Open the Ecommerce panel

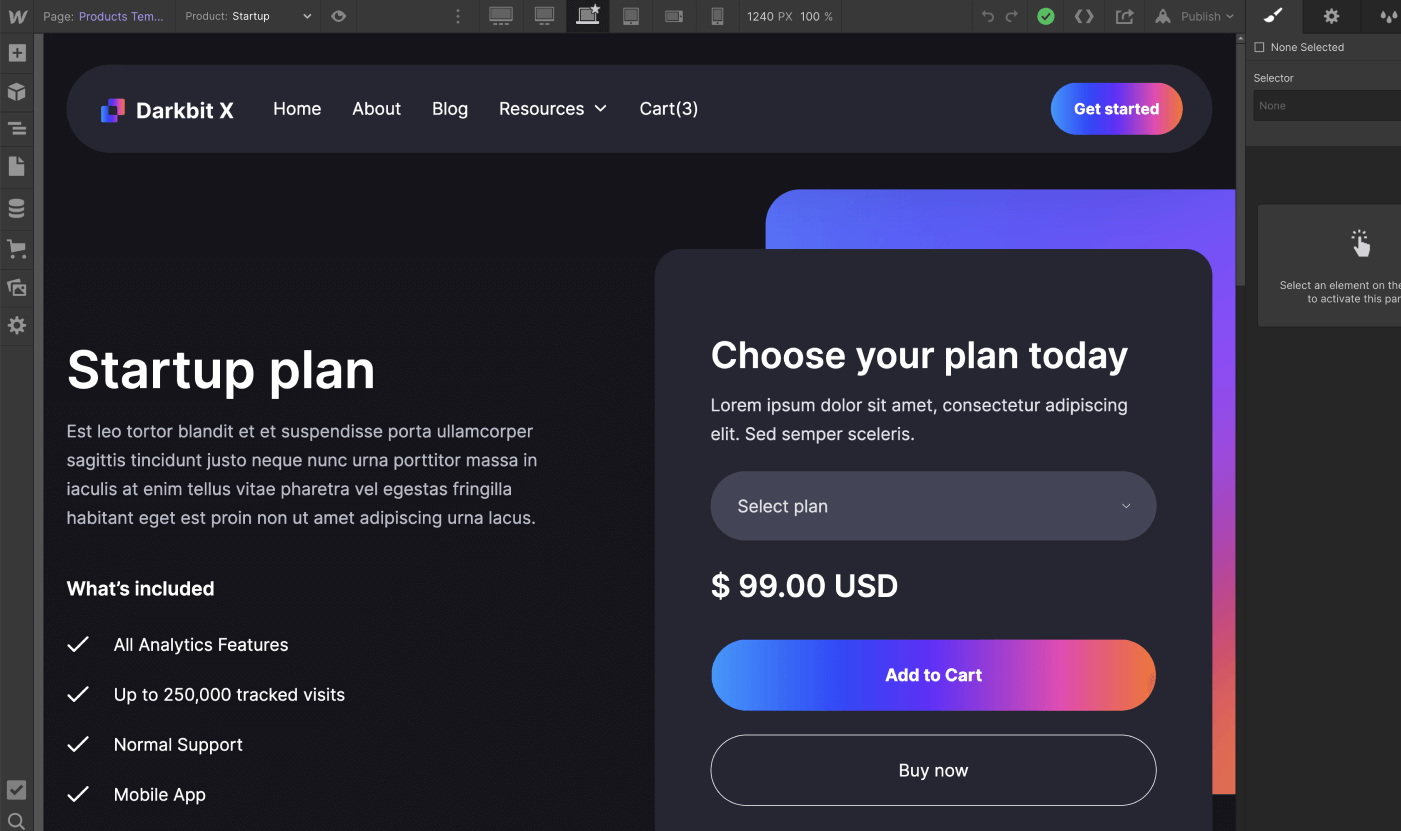[x=16, y=249]
